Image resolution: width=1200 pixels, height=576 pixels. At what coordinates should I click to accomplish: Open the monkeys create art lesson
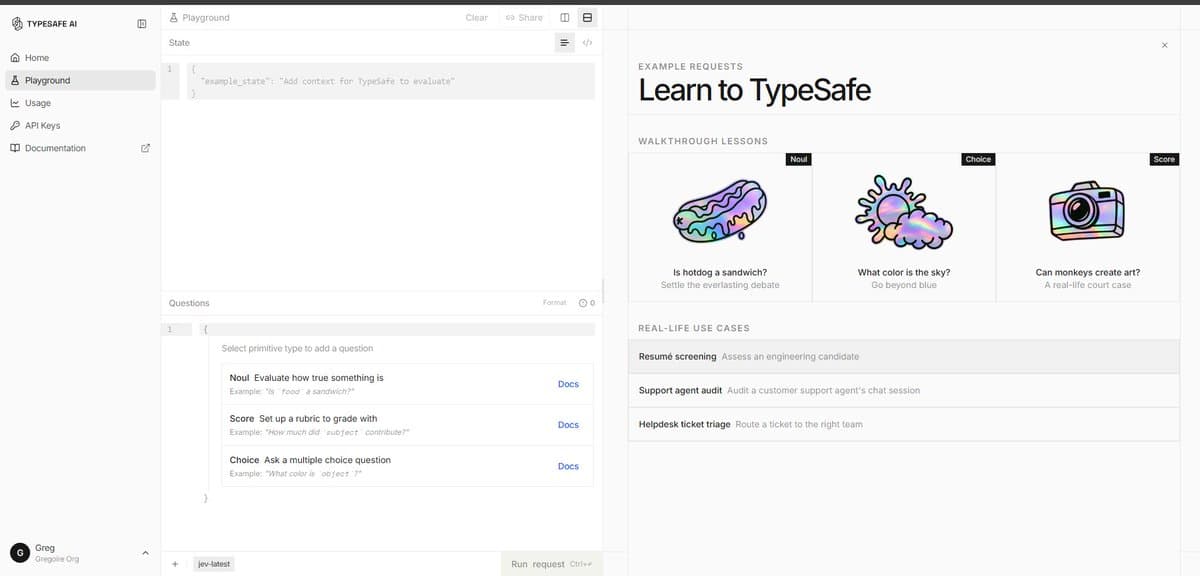point(1088,226)
